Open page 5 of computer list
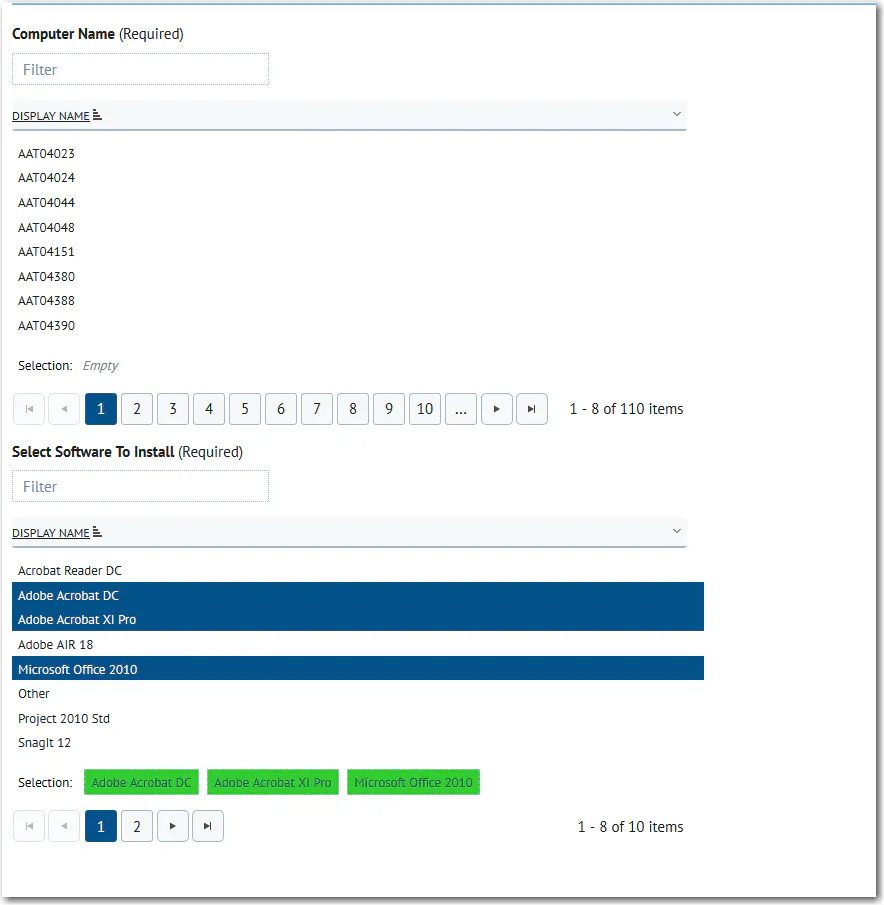Screen dimensions: 884x905 [x=245, y=409]
